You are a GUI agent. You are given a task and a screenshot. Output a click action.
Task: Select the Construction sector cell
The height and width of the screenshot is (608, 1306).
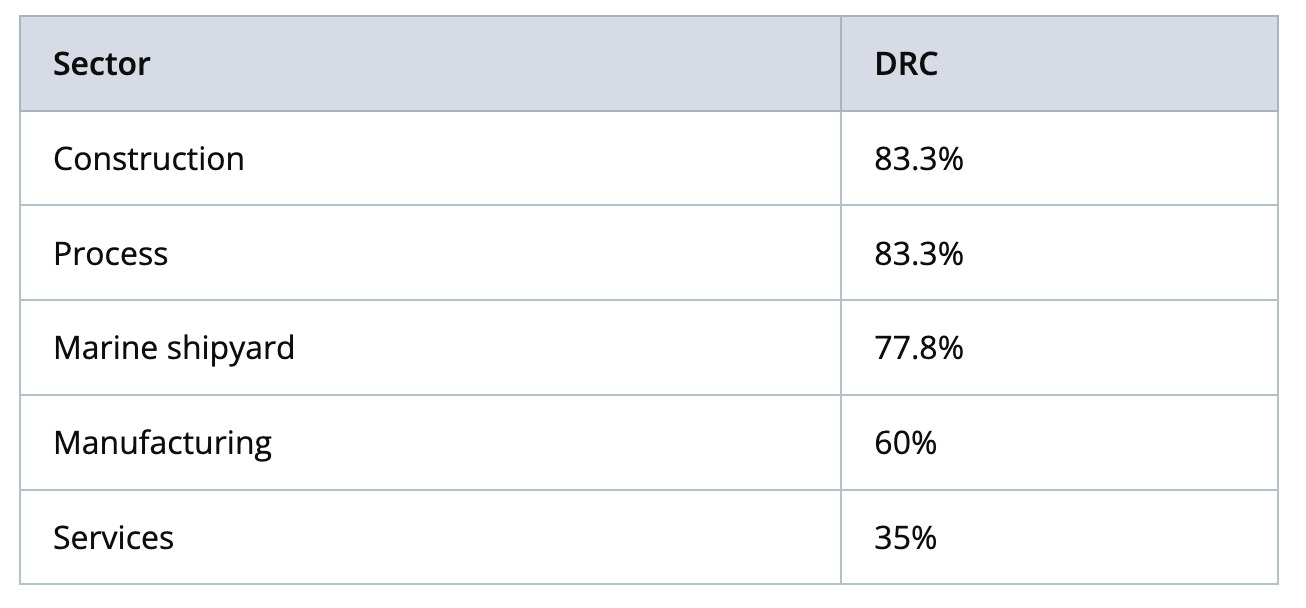point(148,159)
